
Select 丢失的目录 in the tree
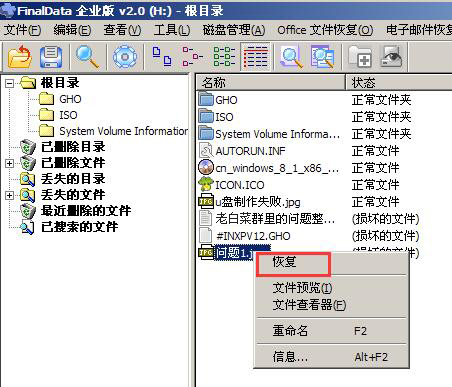tap(73, 179)
